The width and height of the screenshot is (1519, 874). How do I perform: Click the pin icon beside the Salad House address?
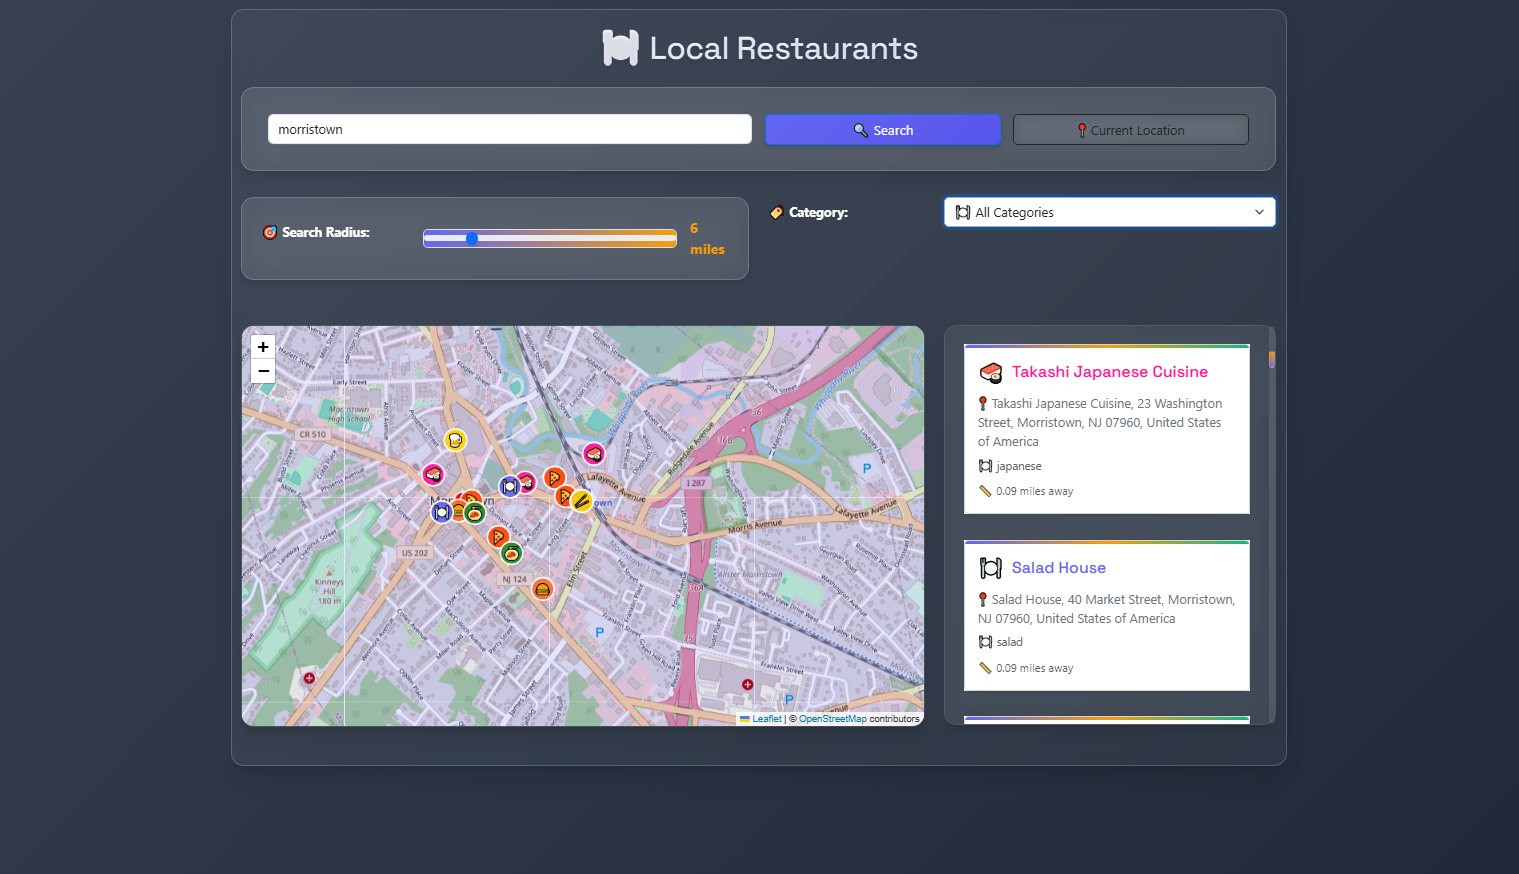coord(983,599)
